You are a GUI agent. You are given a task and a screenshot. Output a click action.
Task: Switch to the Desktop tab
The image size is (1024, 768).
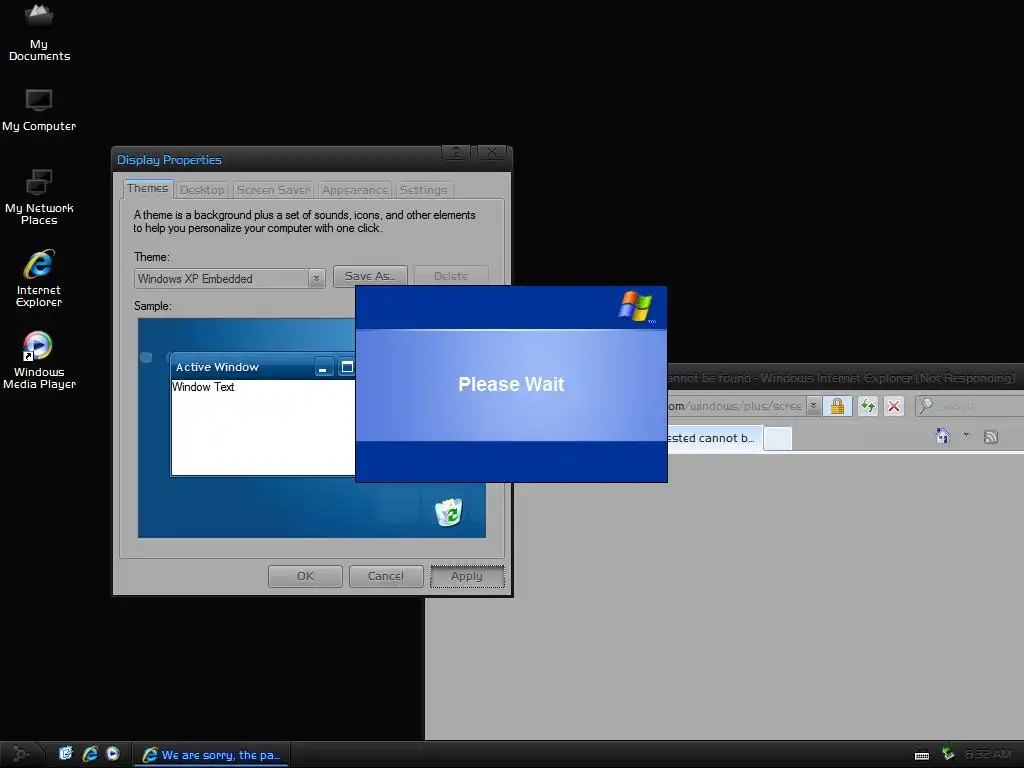coord(202,190)
